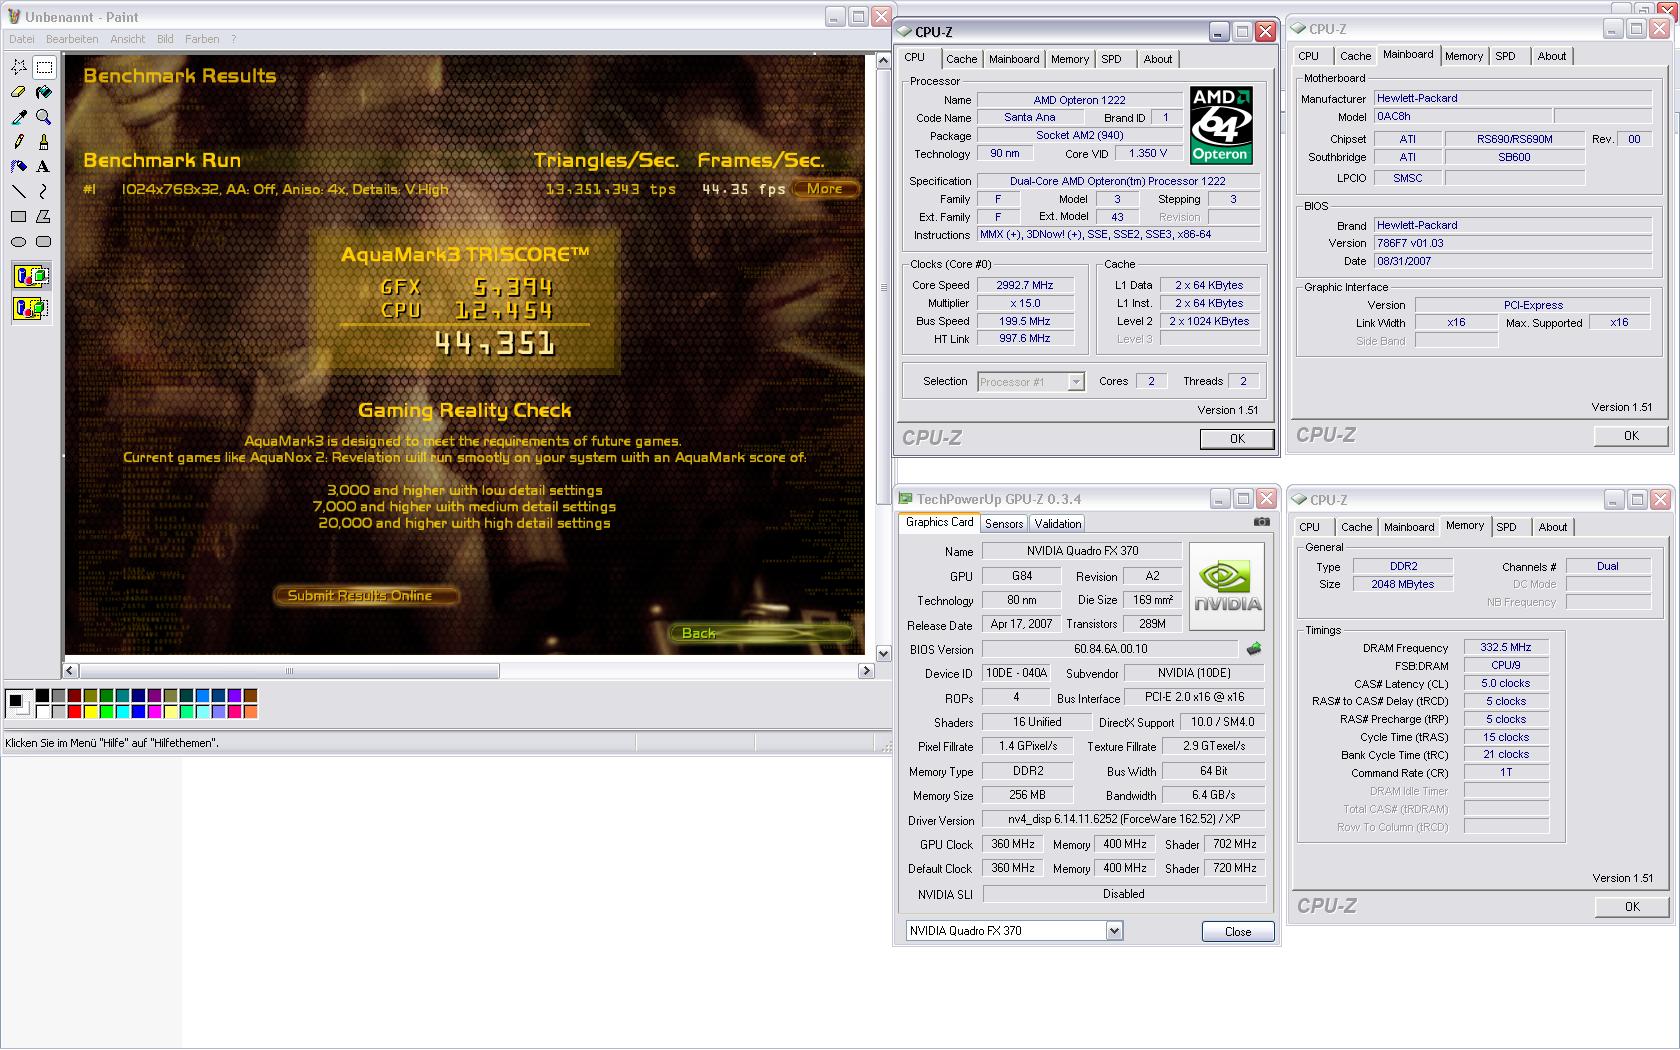Select the Pencil tool in Paint
The height and width of the screenshot is (1050, 1680).
(x=19, y=142)
